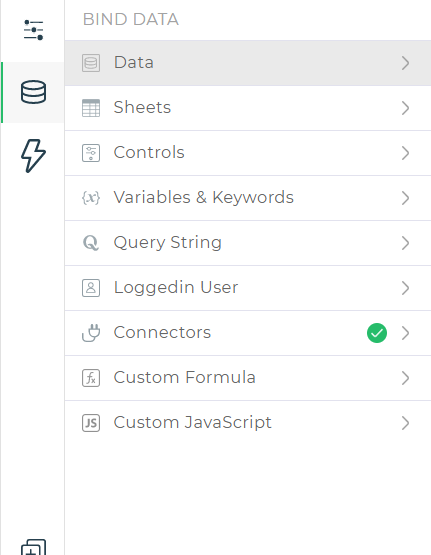Click the green checkmark on Connectors
Viewport: 431px width, 555px height.
coord(377,333)
